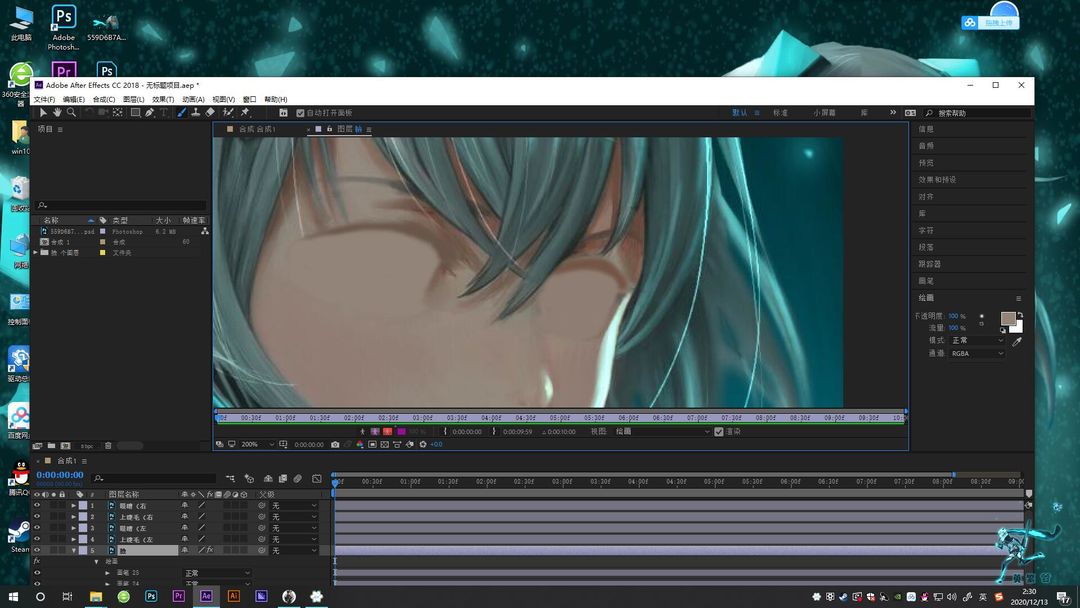Click the Windows Start button
The image size is (1080, 608).
pos(13,596)
